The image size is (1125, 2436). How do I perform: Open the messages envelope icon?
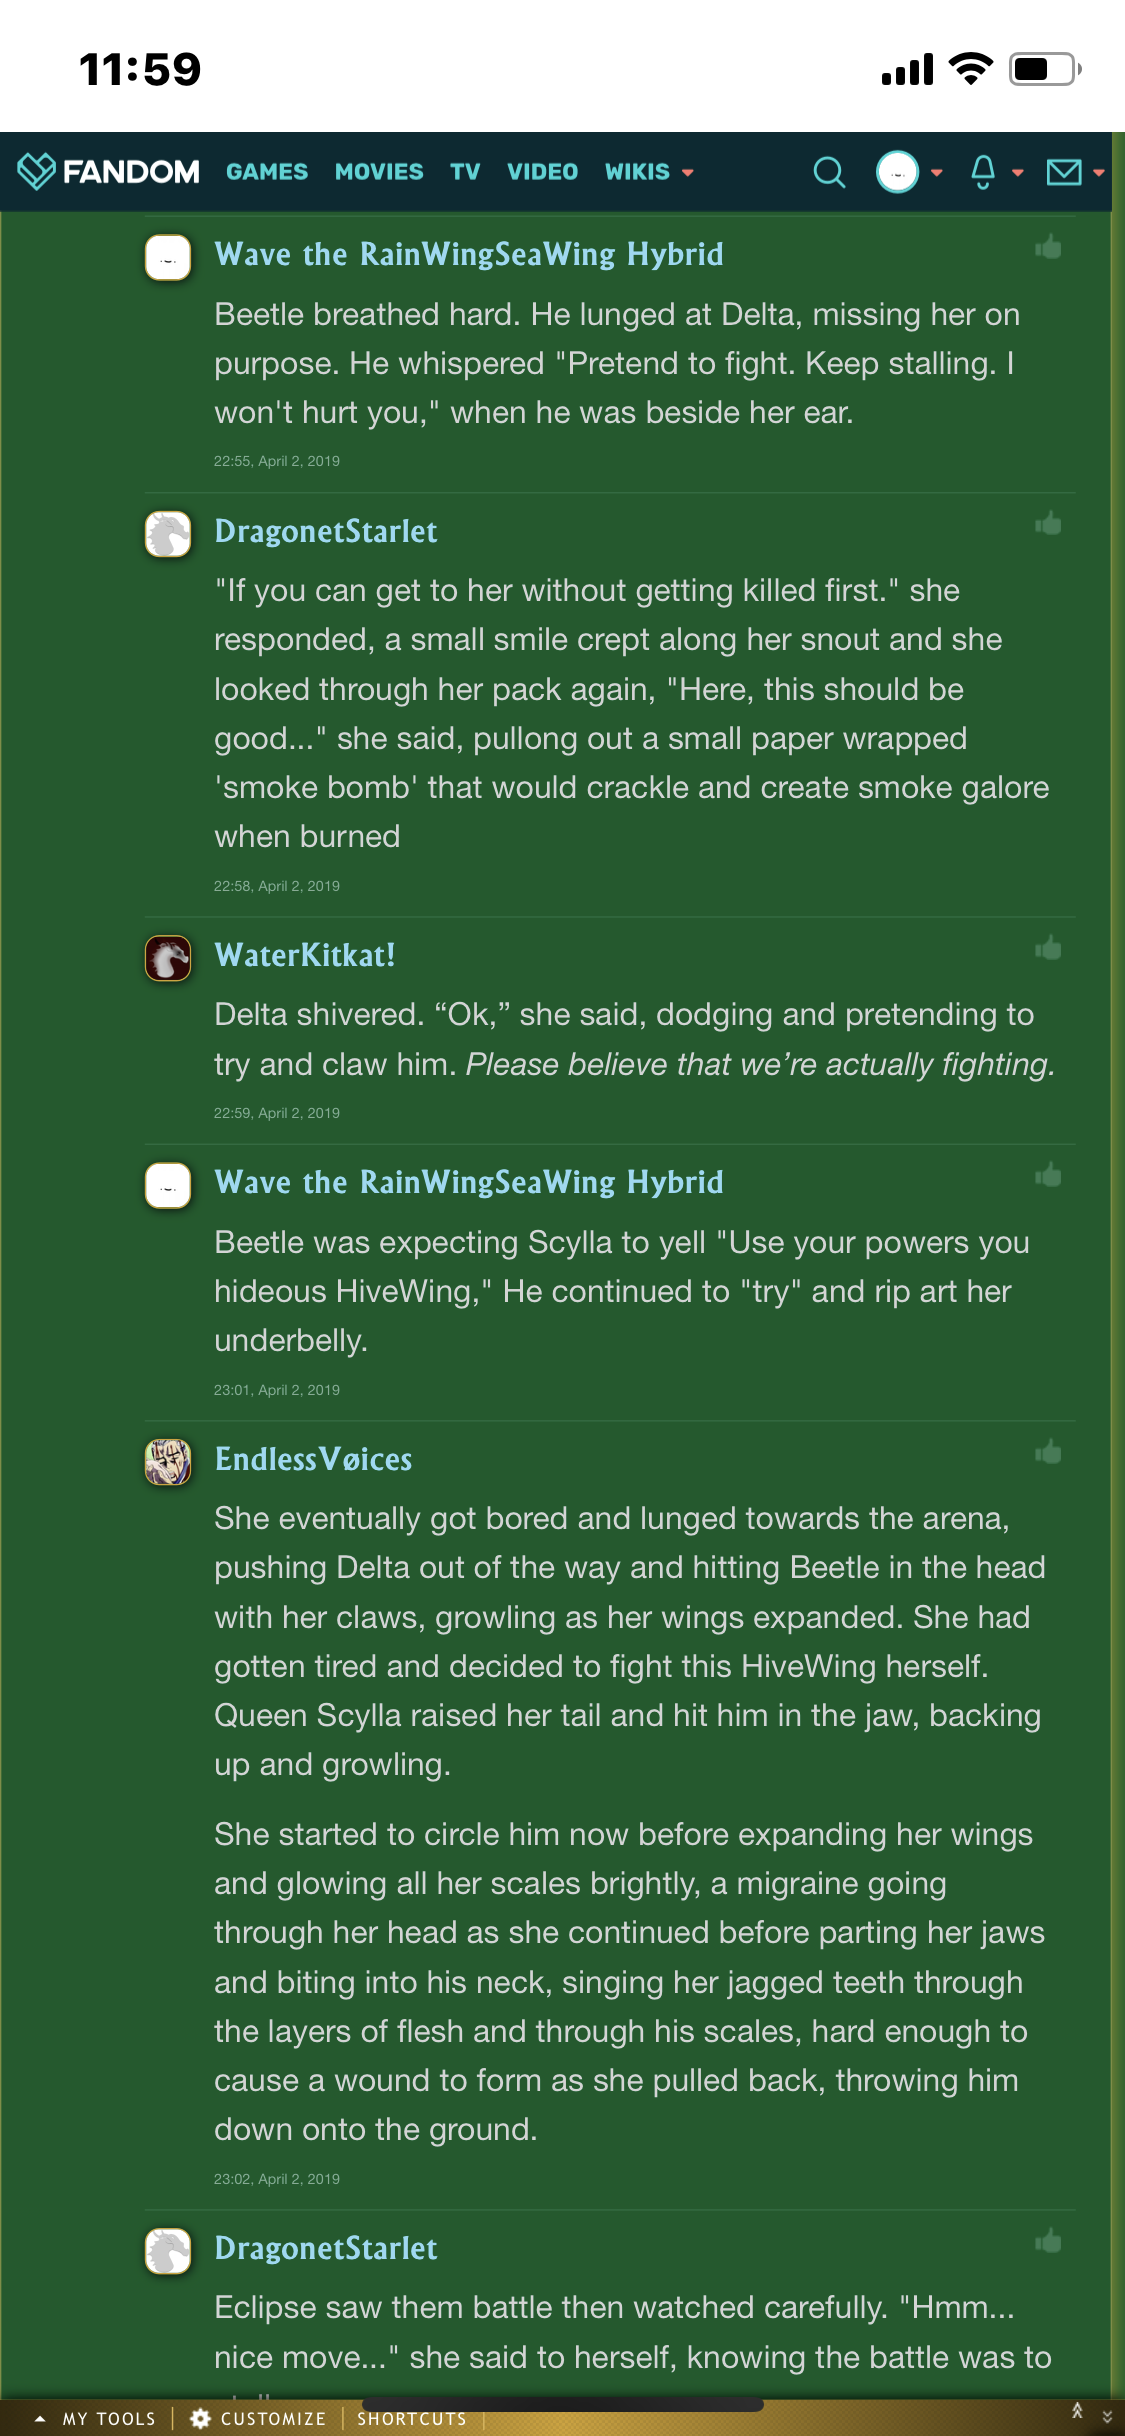pyautogui.click(x=1063, y=173)
